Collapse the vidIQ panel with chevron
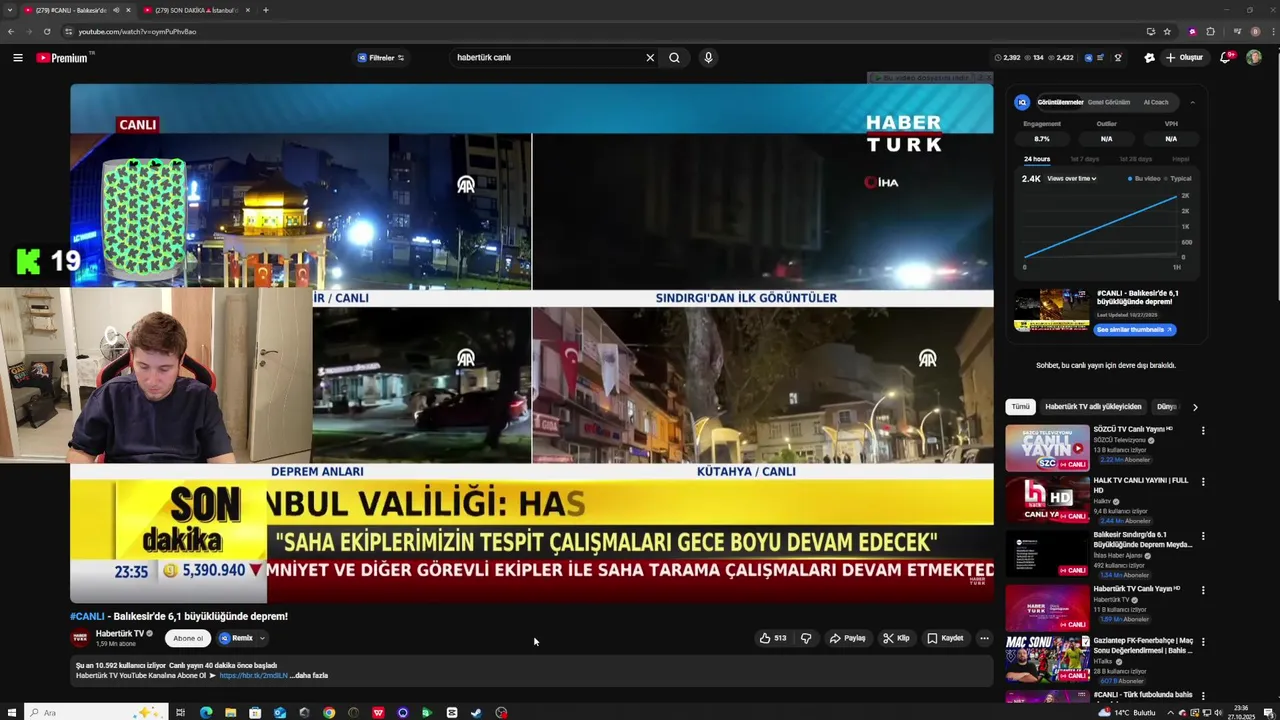Image resolution: width=1280 pixels, height=720 pixels. point(1192,102)
